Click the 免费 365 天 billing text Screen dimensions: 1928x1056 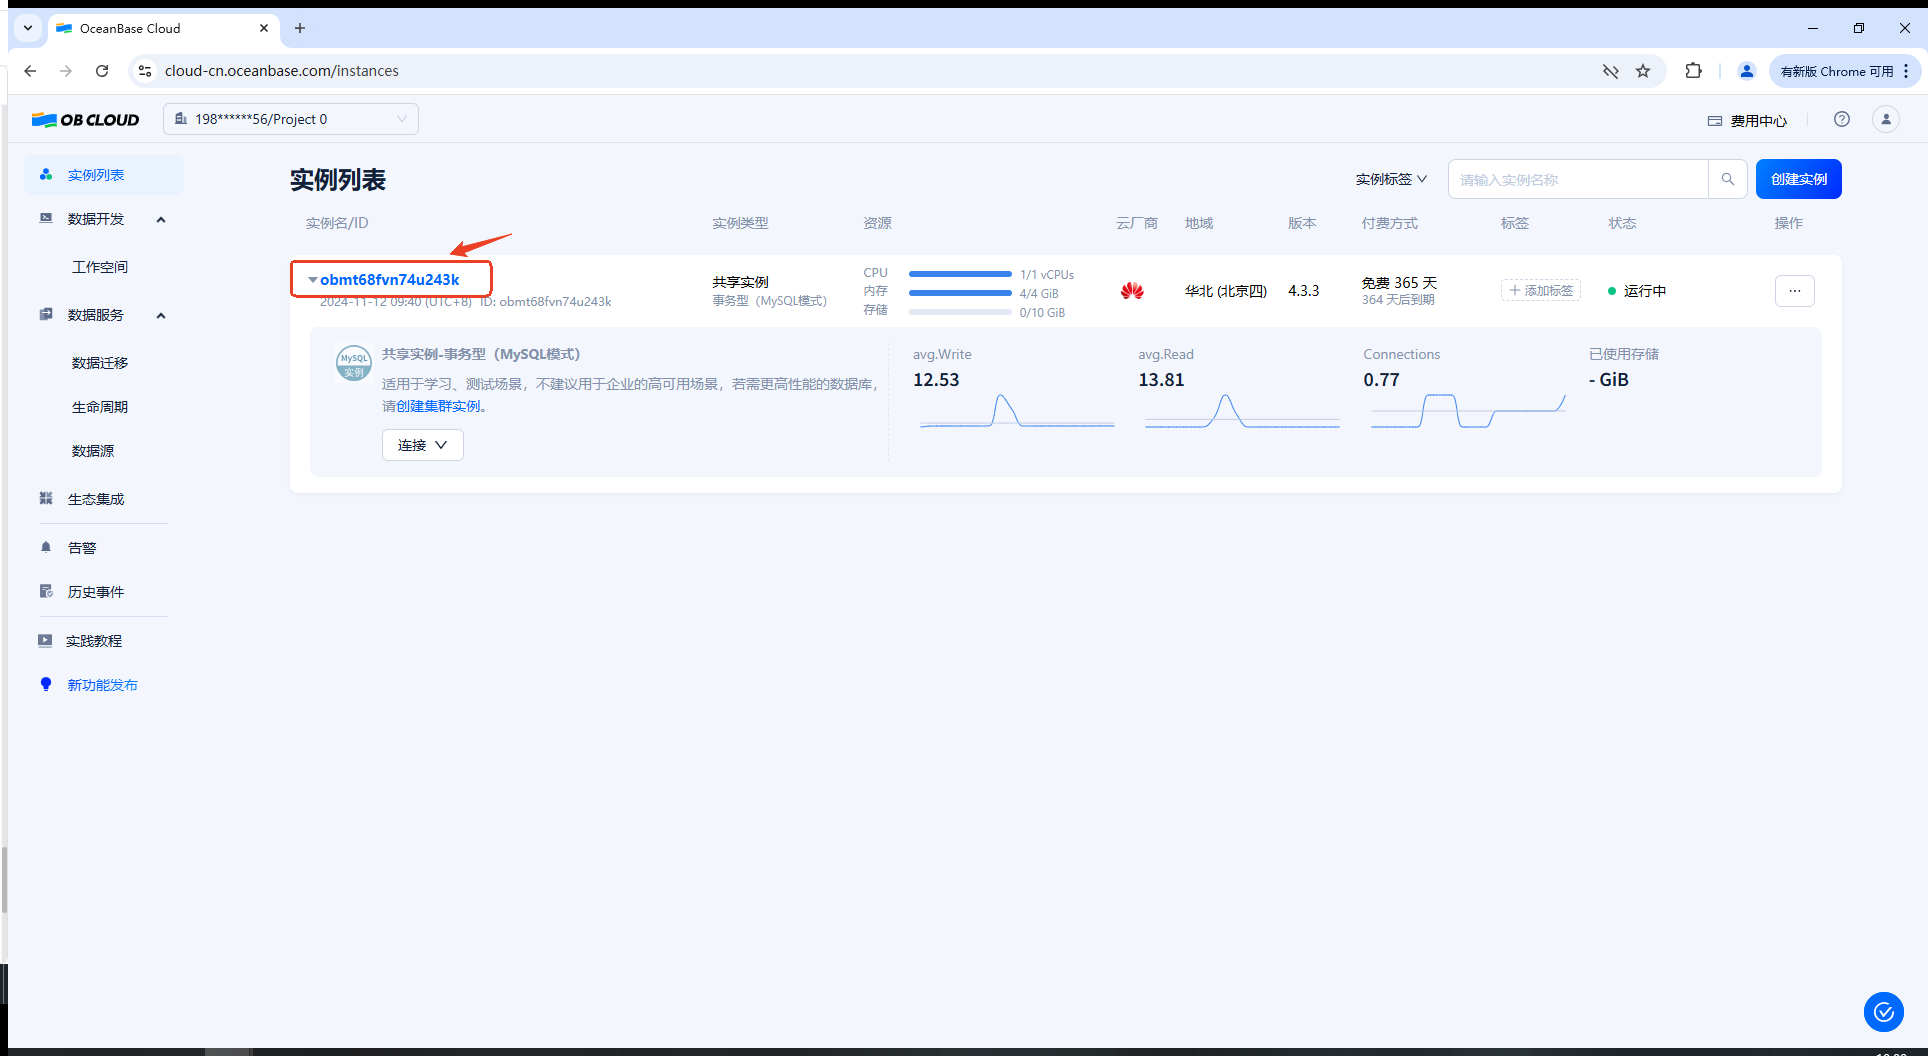[1399, 283]
